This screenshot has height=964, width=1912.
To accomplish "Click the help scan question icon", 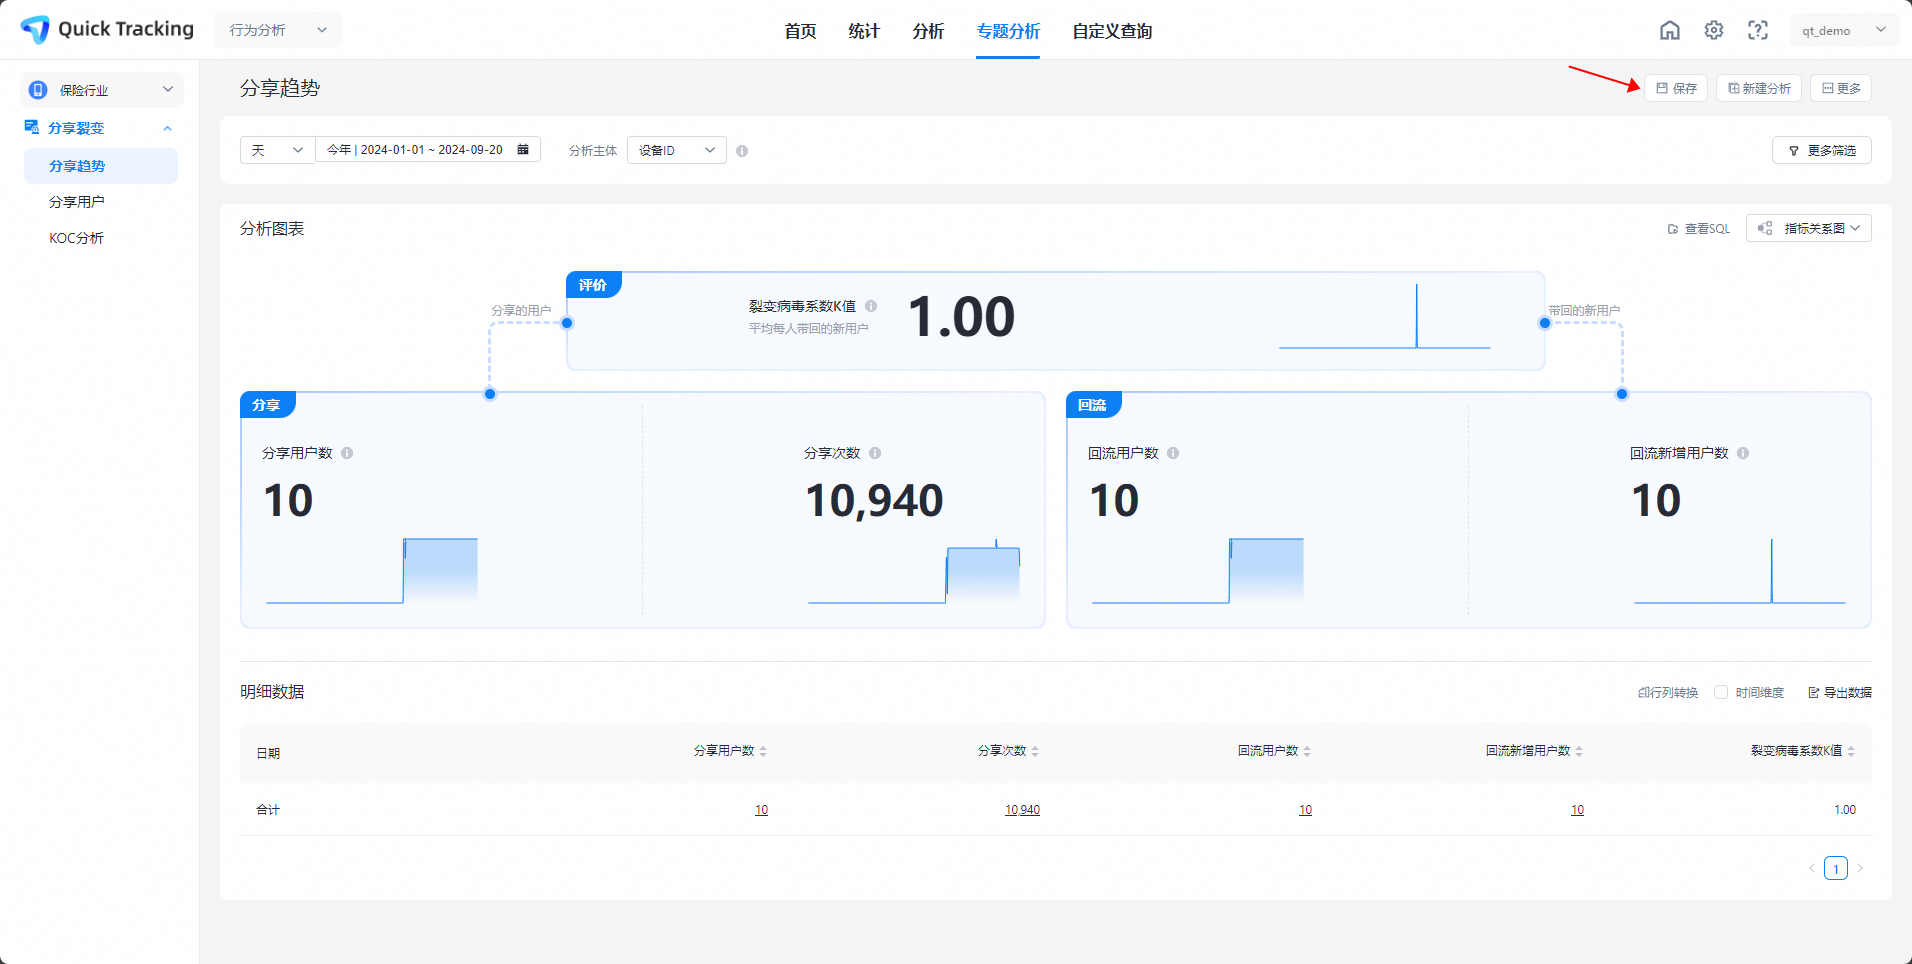I will coord(1758,30).
